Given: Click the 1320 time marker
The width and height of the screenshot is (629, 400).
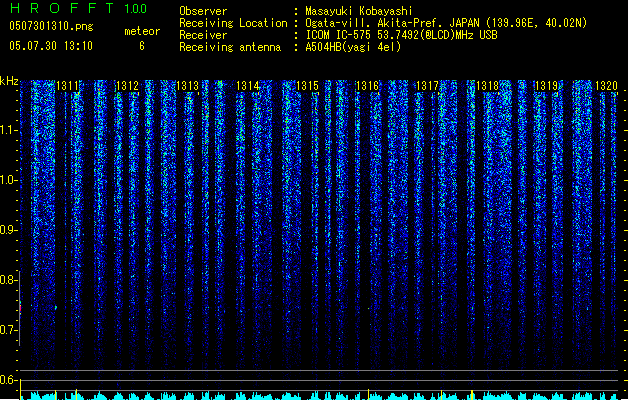Looking at the screenshot, I should (x=607, y=86).
